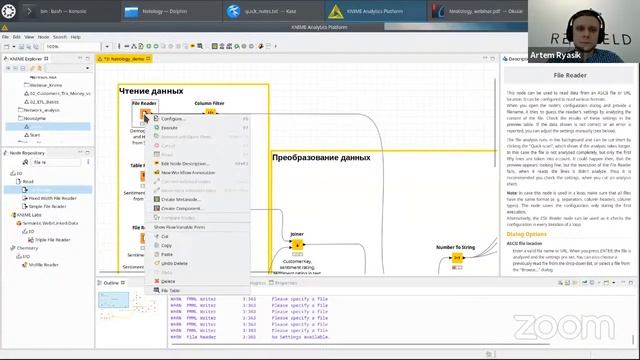This screenshot has width=640, height=360.
Task: Click Collapse All icon in KNIME Explorer
Action: (16, 68)
